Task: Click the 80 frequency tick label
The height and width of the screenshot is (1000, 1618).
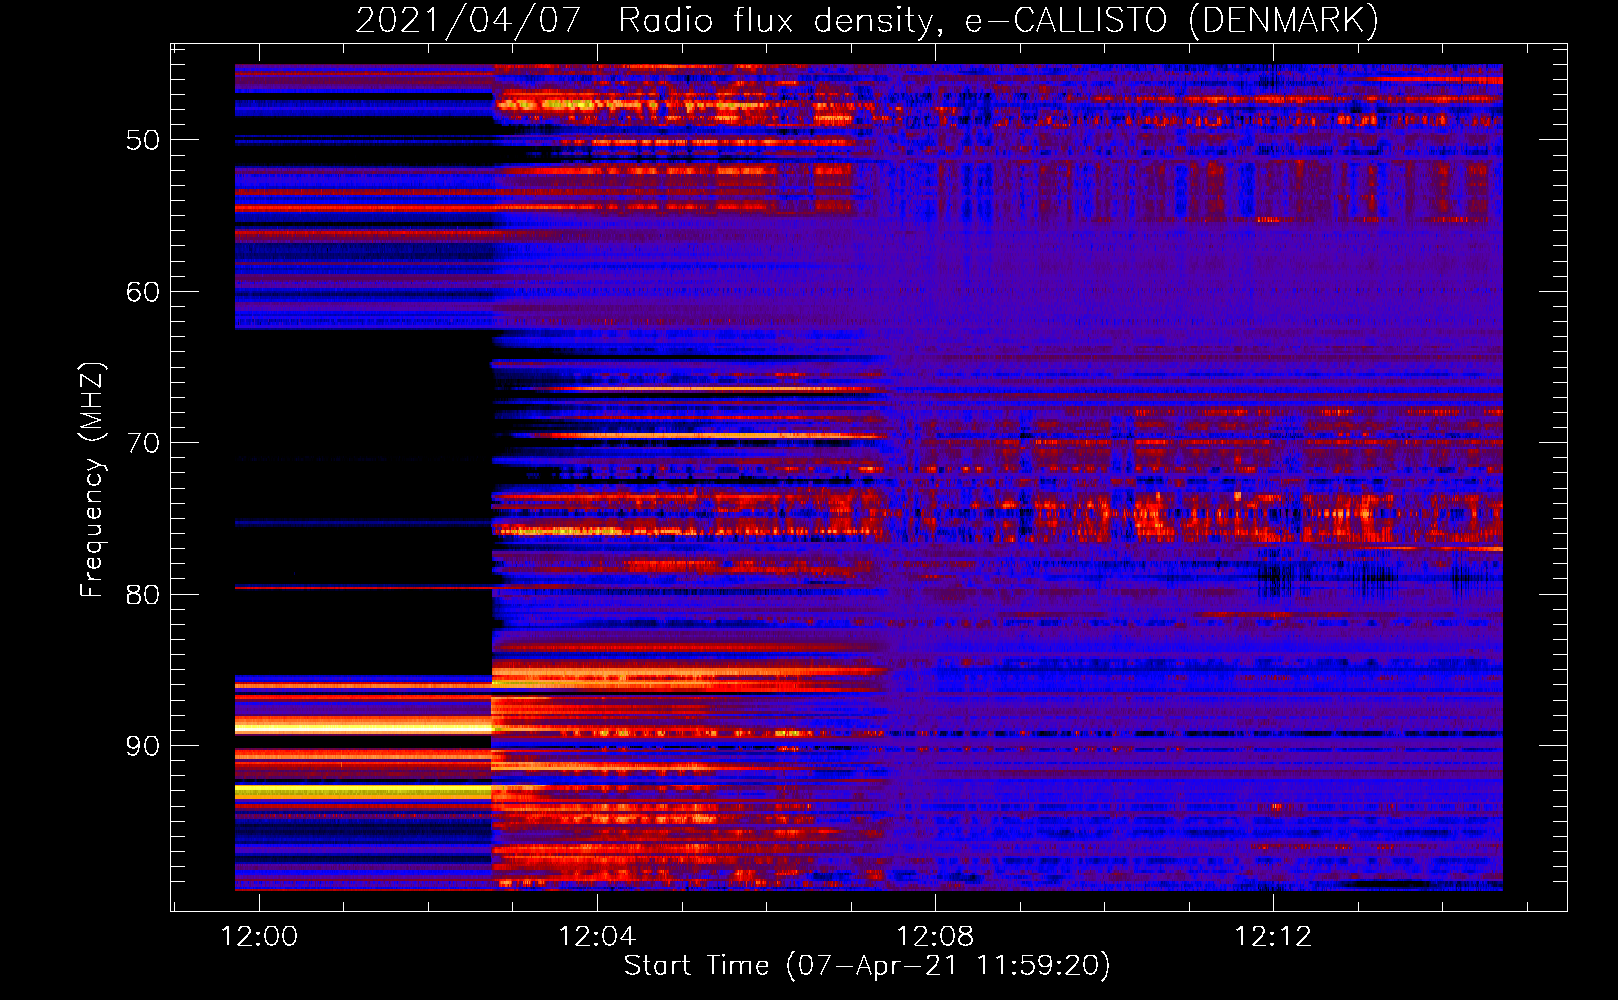Action: pos(143,595)
